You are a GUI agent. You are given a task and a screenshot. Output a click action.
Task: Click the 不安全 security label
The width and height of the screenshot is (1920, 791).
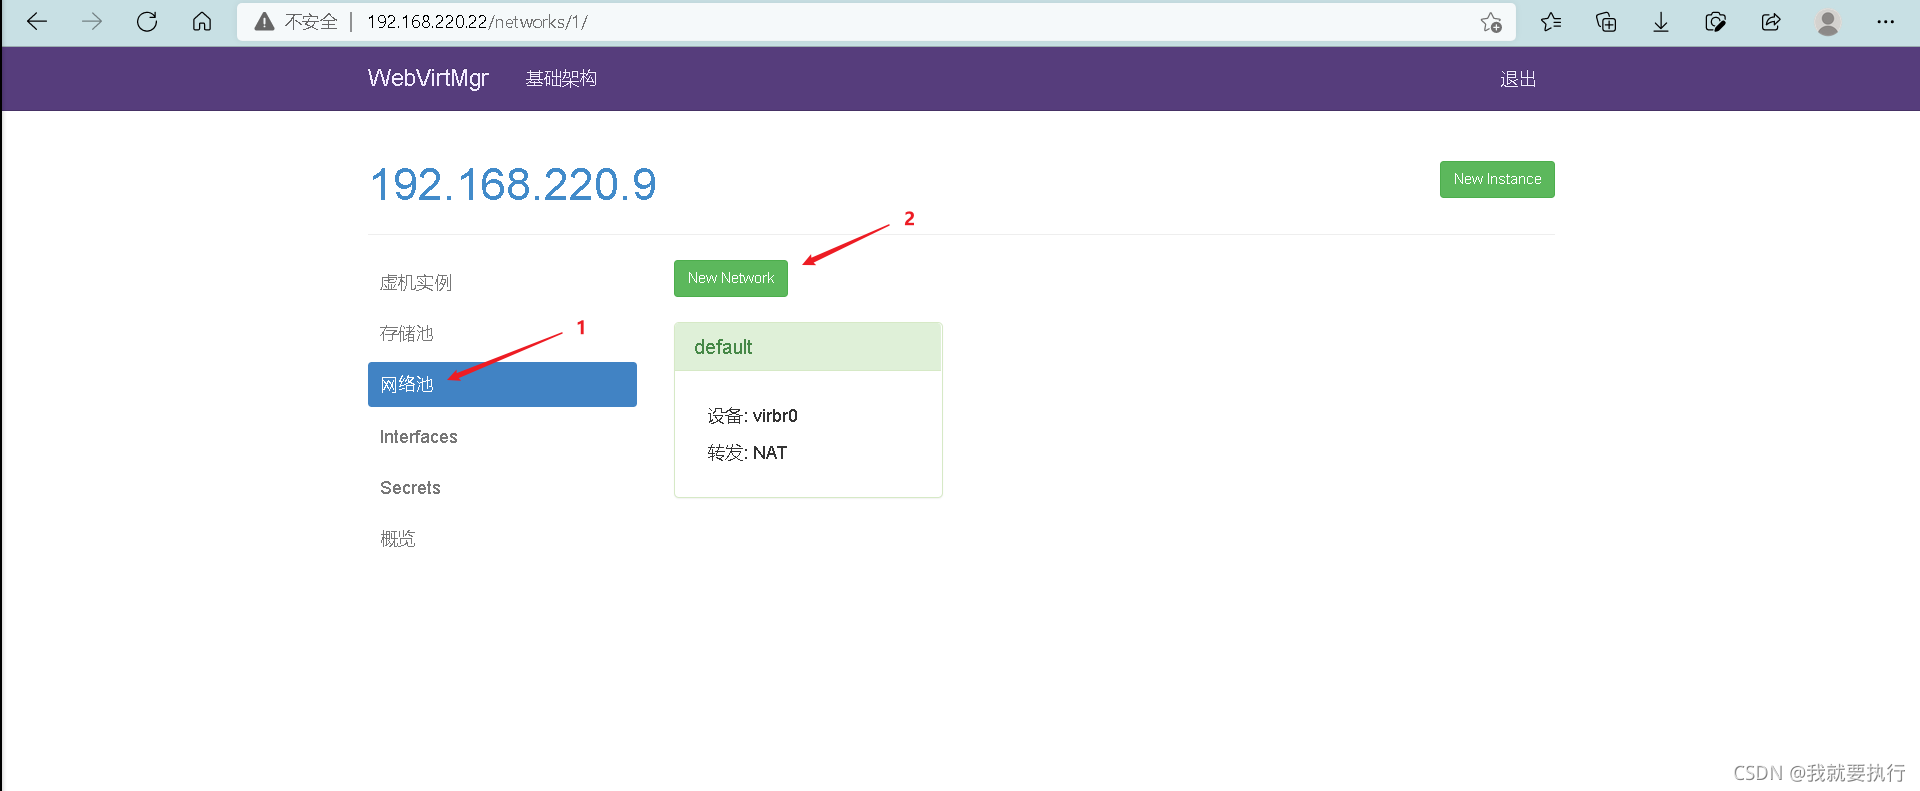(x=311, y=22)
